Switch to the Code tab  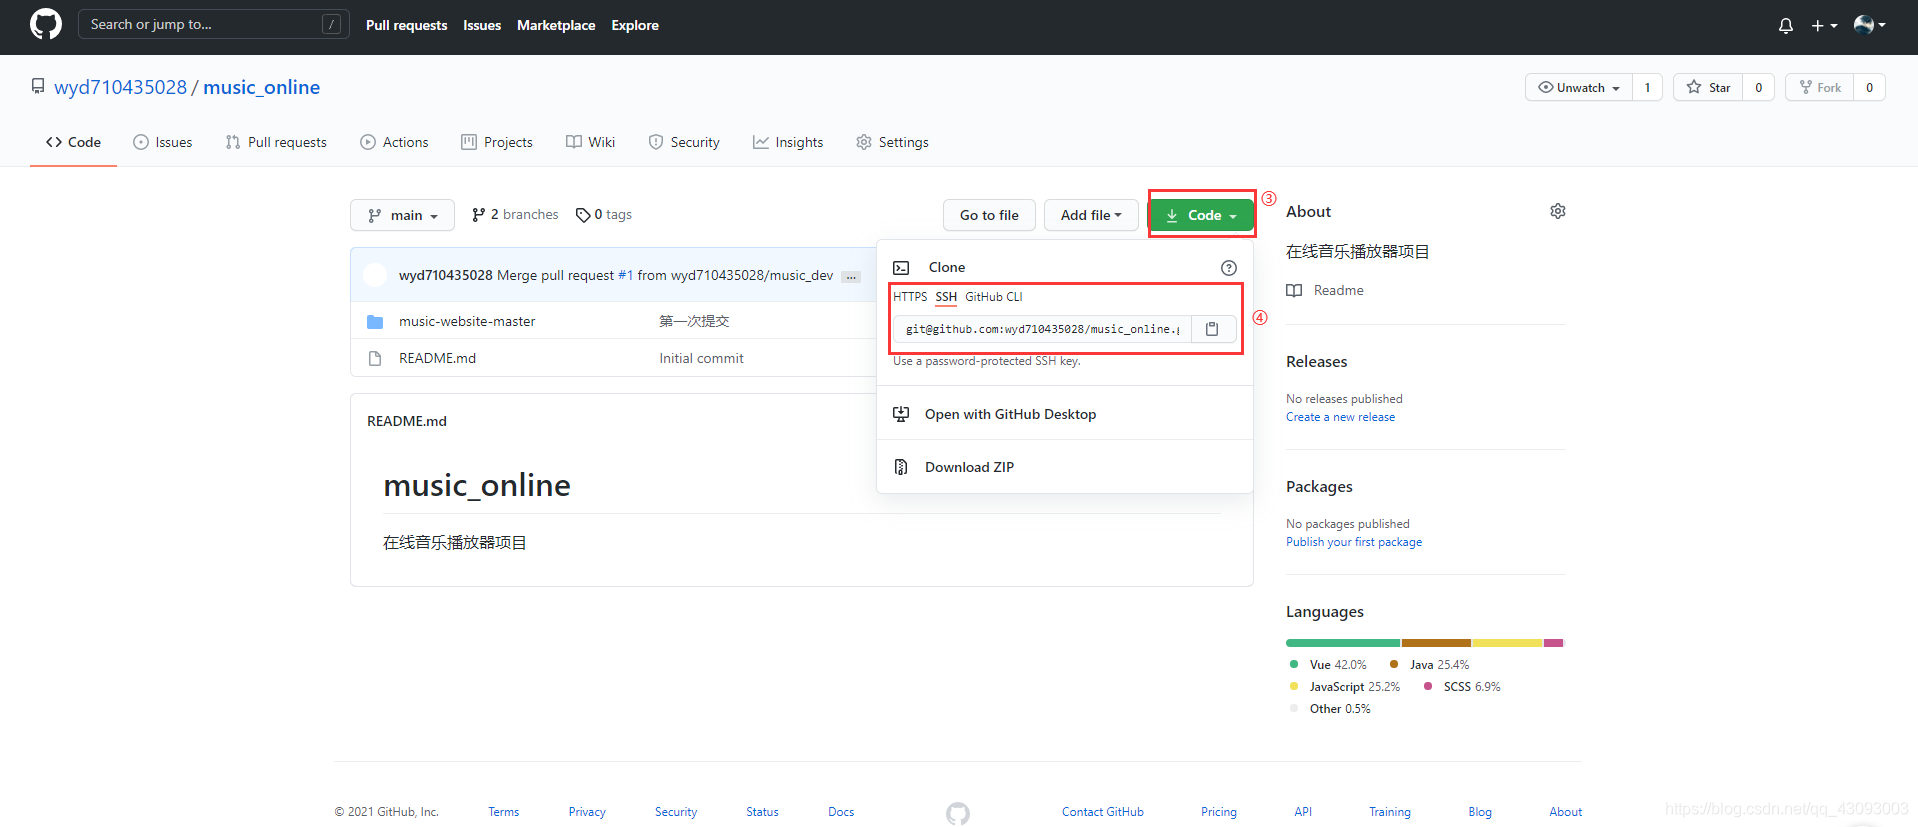pyautogui.click(x=74, y=142)
